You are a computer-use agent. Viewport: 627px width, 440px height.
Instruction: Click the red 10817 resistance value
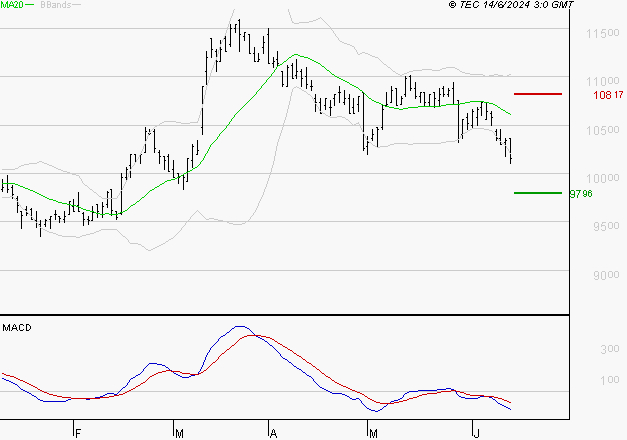click(608, 95)
